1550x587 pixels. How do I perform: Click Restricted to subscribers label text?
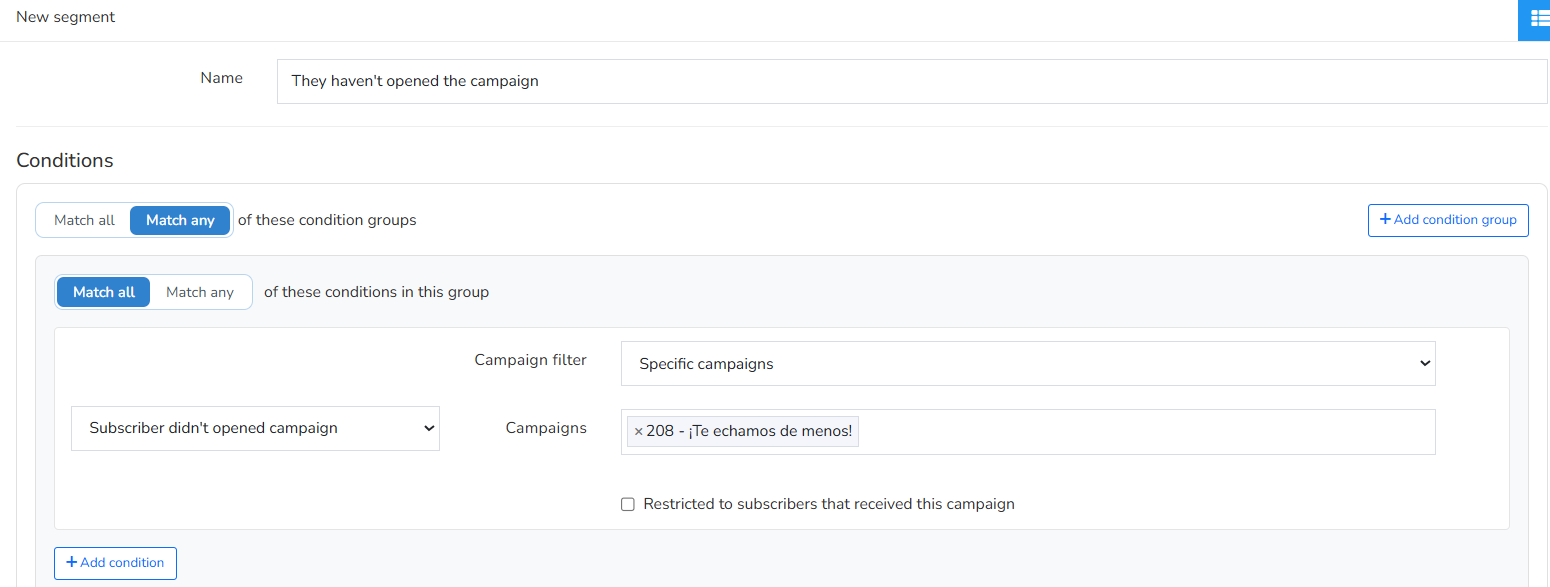(829, 504)
